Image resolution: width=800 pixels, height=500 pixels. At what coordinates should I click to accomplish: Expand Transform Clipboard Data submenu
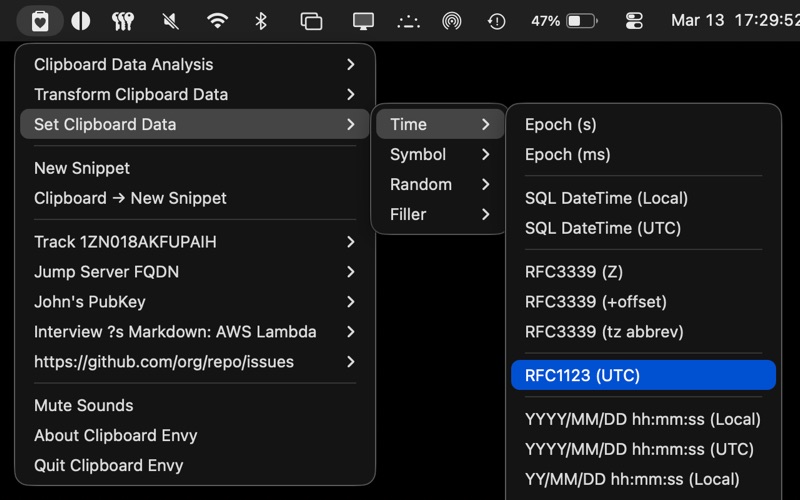click(194, 94)
